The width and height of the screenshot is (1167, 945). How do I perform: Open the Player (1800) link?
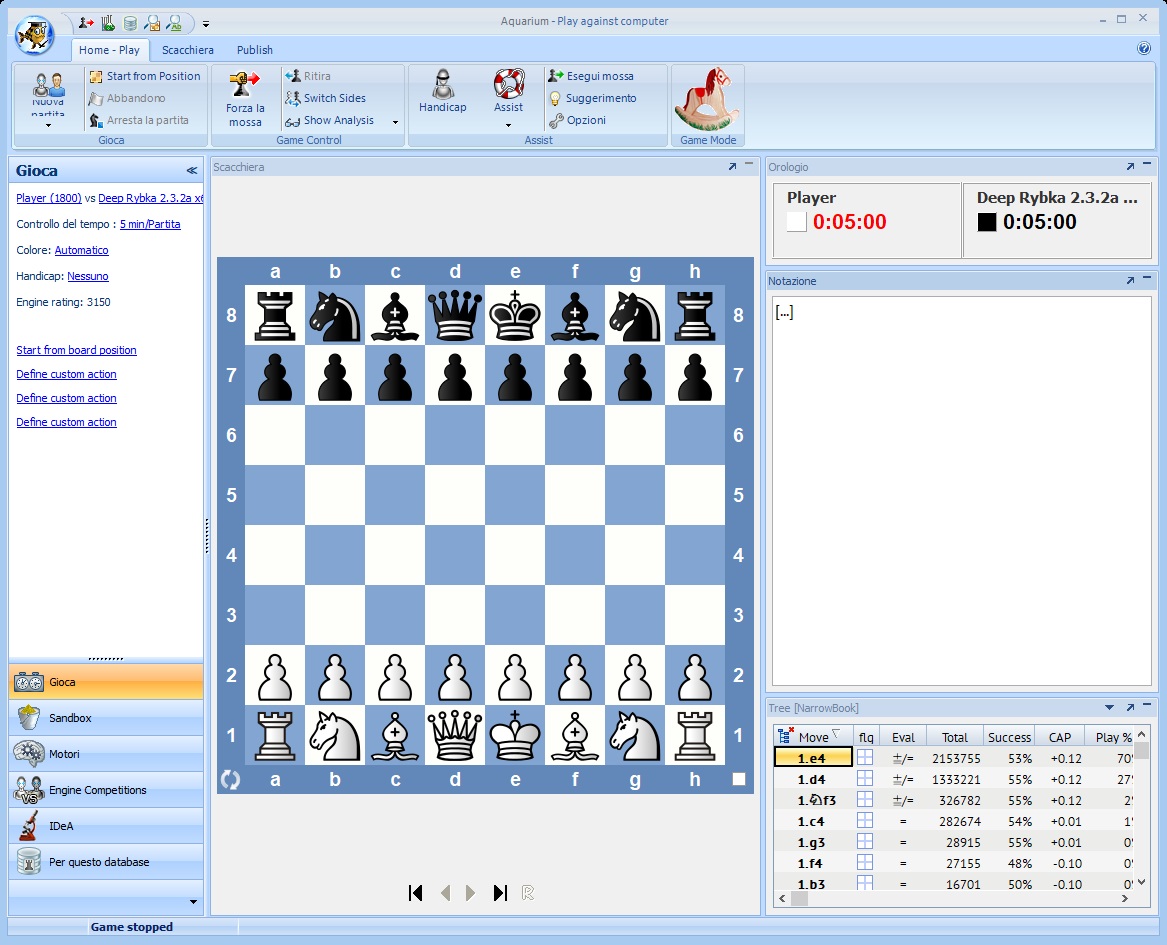tap(49, 198)
